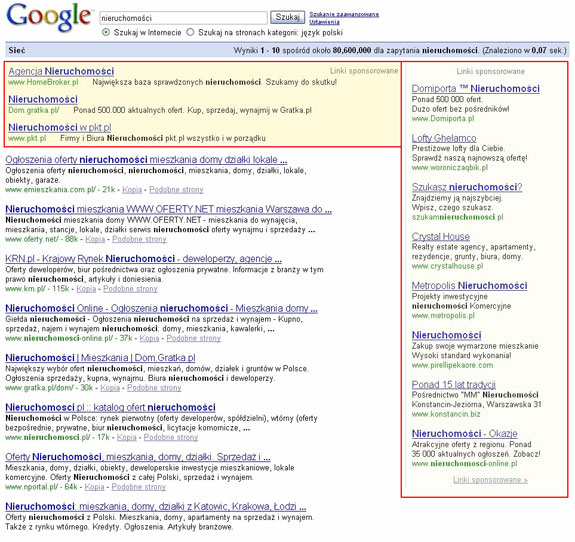The width and height of the screenshot is (575, 542).
Task: Click the Google logo
Action: pos(48,17)
